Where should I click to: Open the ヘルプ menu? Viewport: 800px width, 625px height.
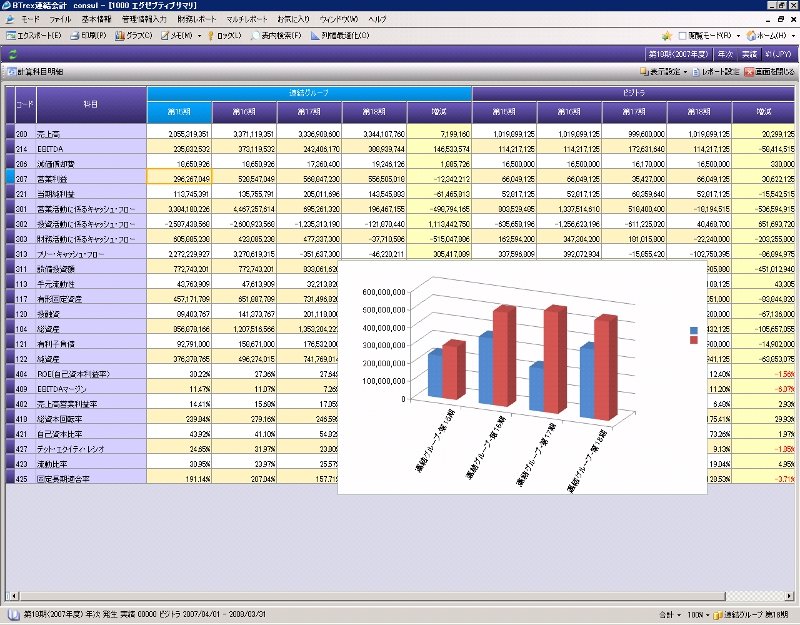(x=377, y=19)
